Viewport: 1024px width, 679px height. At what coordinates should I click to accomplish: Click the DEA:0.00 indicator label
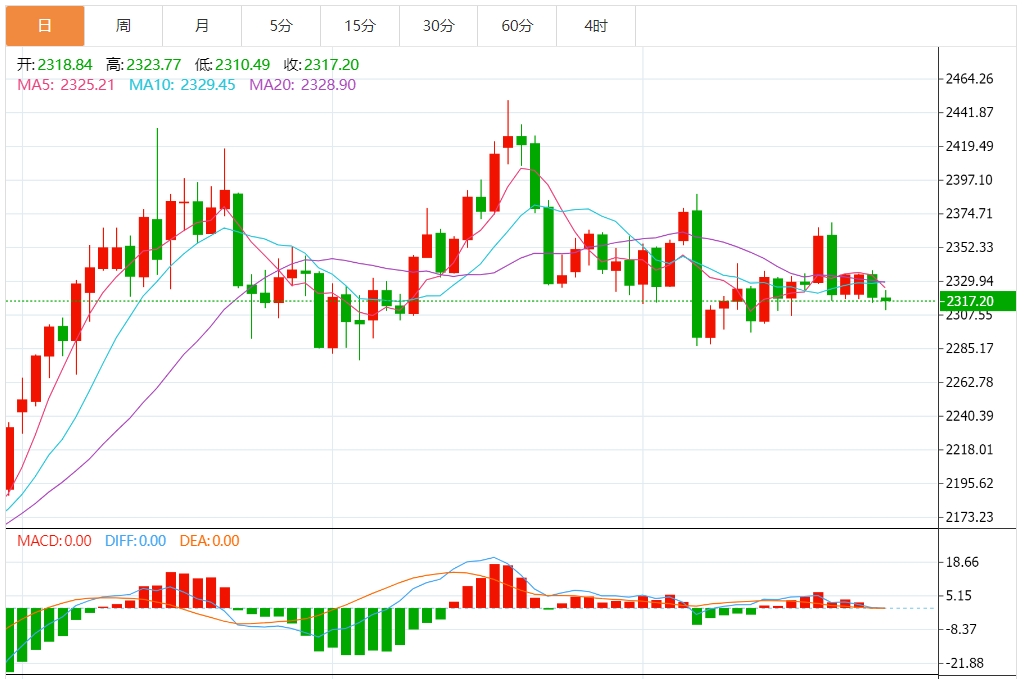click(x=210, y=541)
